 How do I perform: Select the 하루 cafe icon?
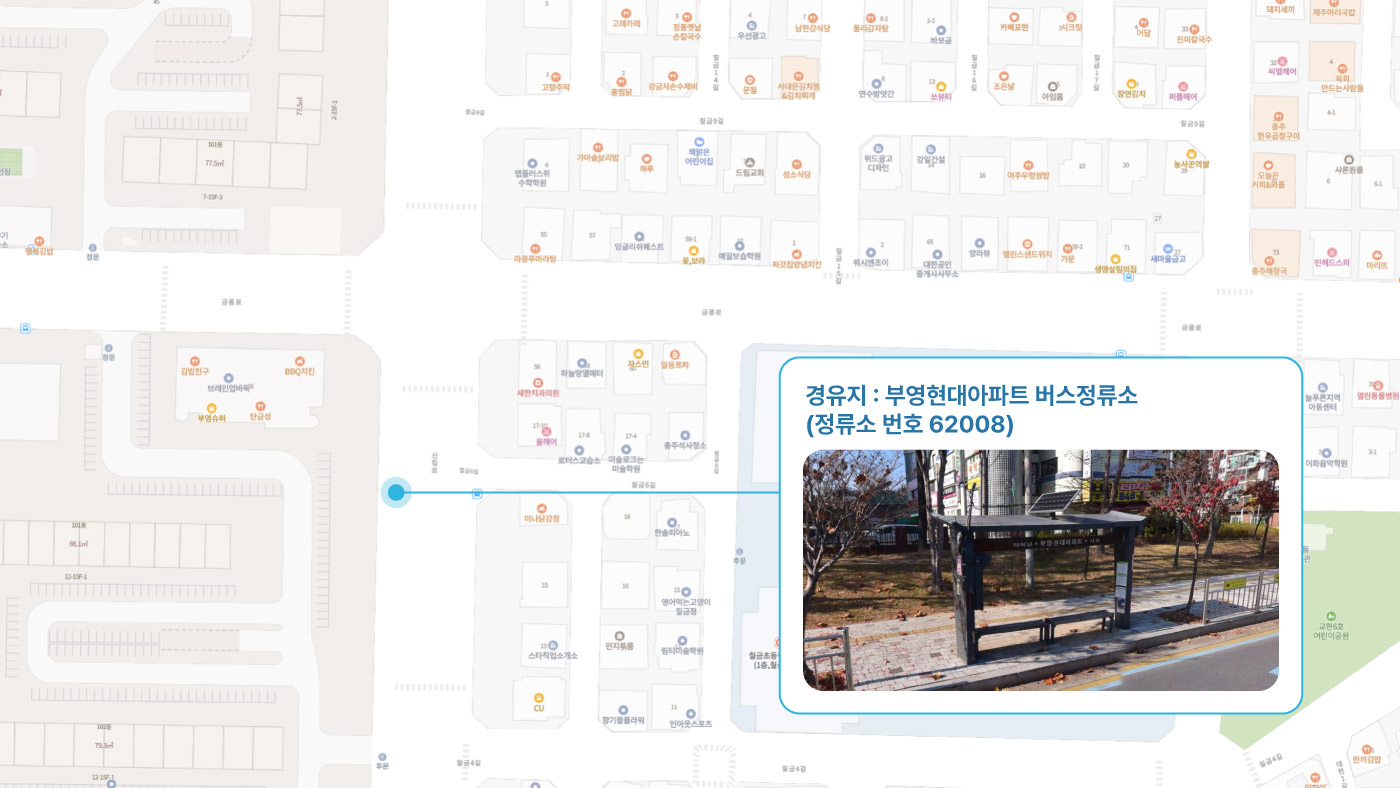tap(647, 159)
